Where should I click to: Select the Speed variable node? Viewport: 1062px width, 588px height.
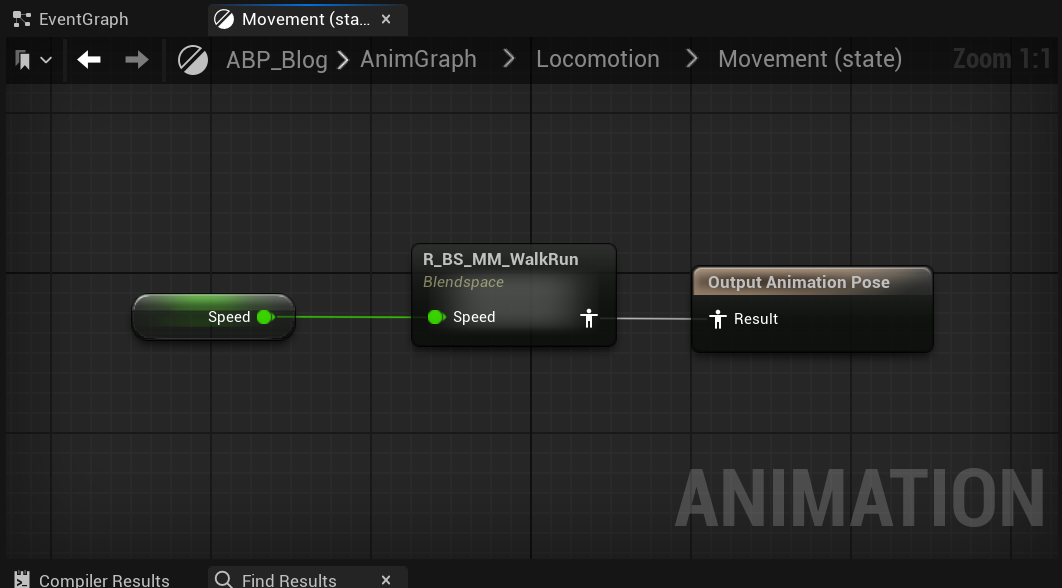(213, 316)
